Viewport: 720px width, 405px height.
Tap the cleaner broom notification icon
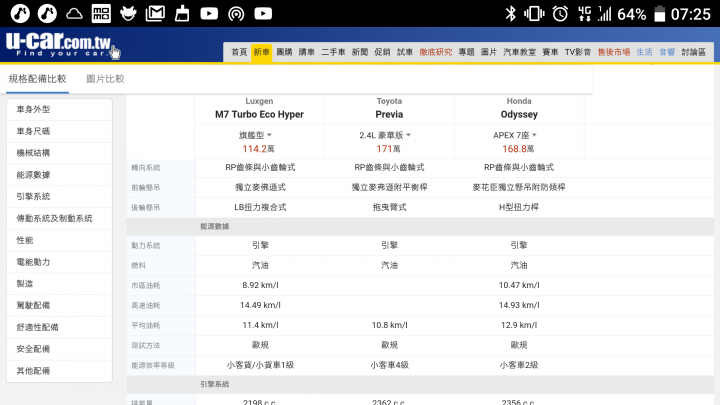[x=182, y=14]
